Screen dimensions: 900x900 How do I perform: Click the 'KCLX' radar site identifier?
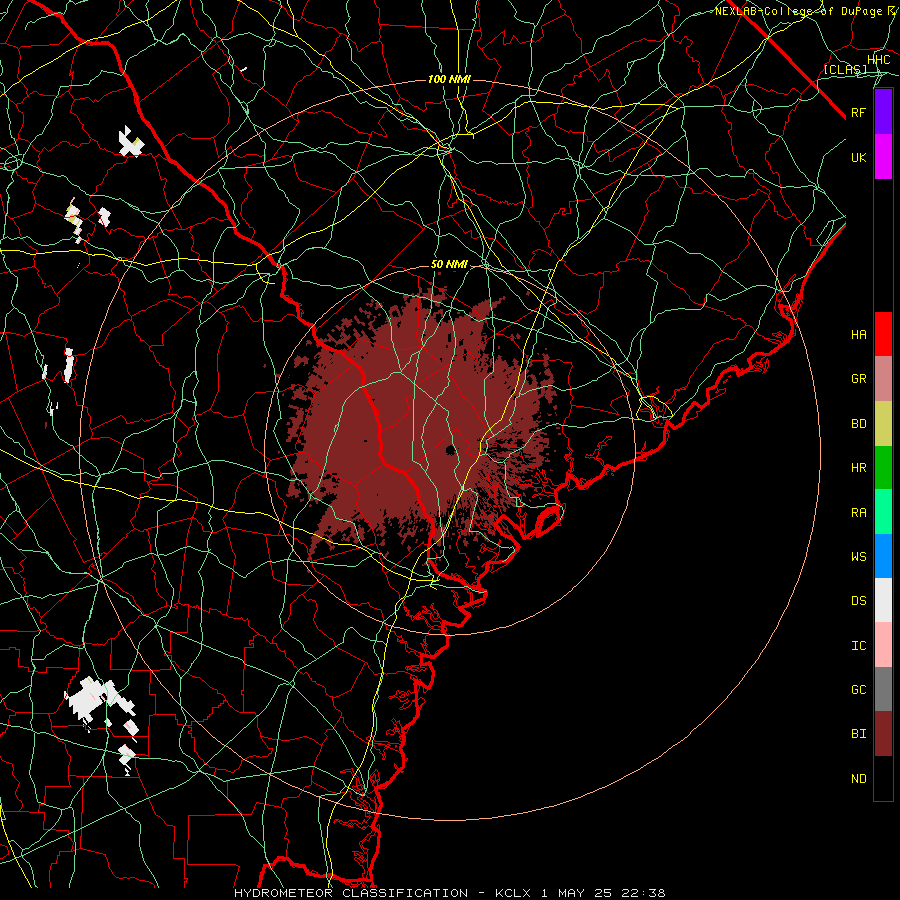click(513, 893)
